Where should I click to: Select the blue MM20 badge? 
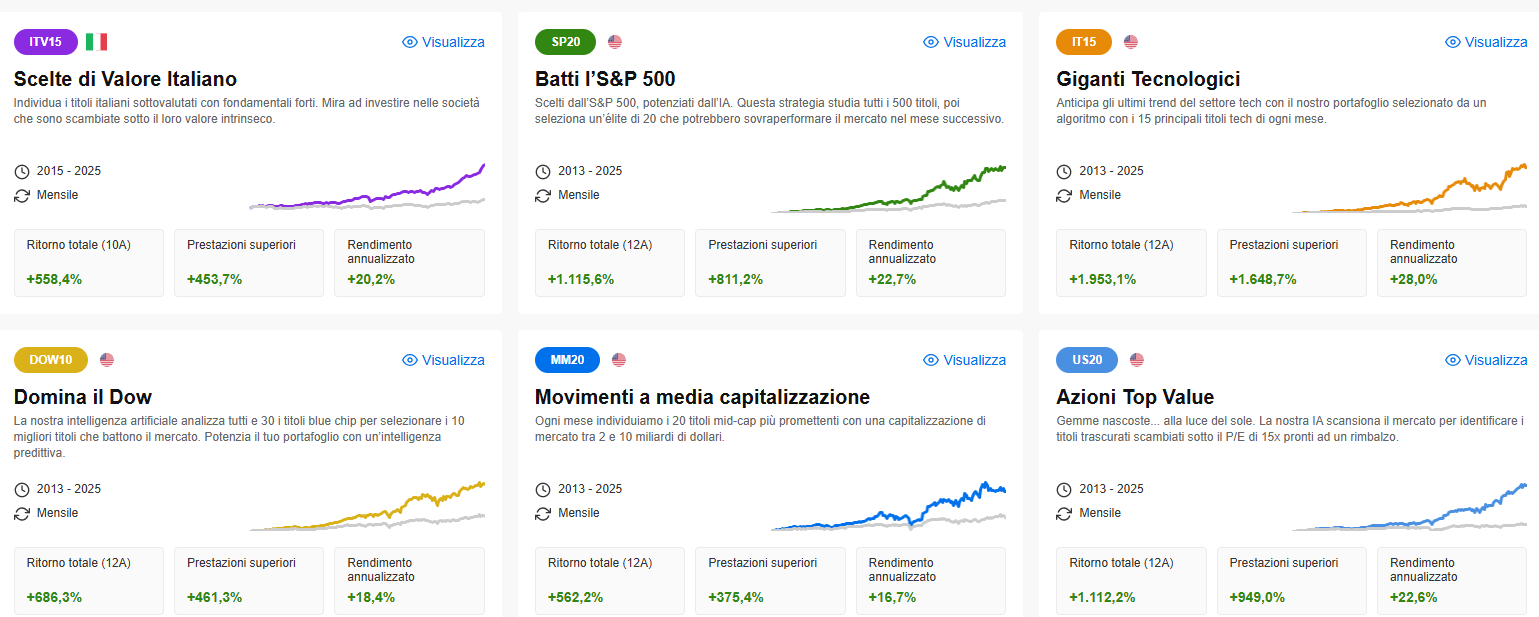coord(567,360)
